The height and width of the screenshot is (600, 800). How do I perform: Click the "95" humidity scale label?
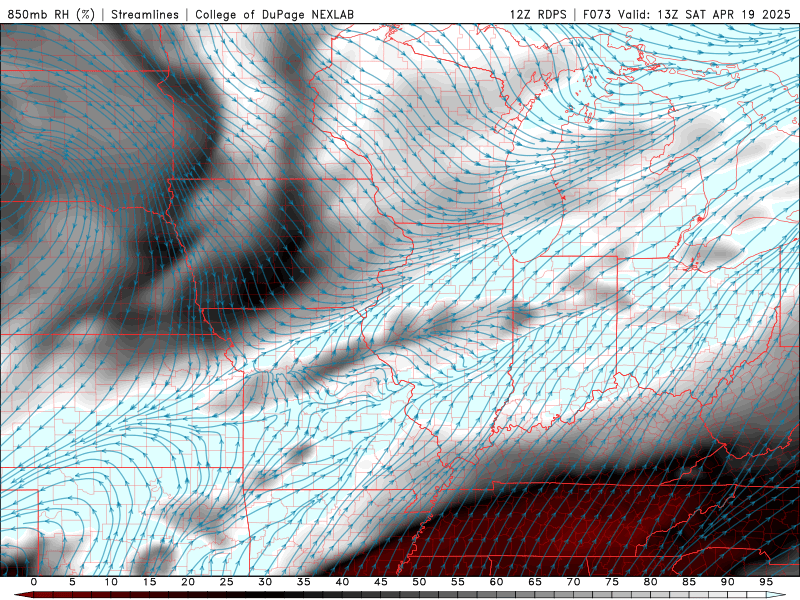(x=766, y=582)
